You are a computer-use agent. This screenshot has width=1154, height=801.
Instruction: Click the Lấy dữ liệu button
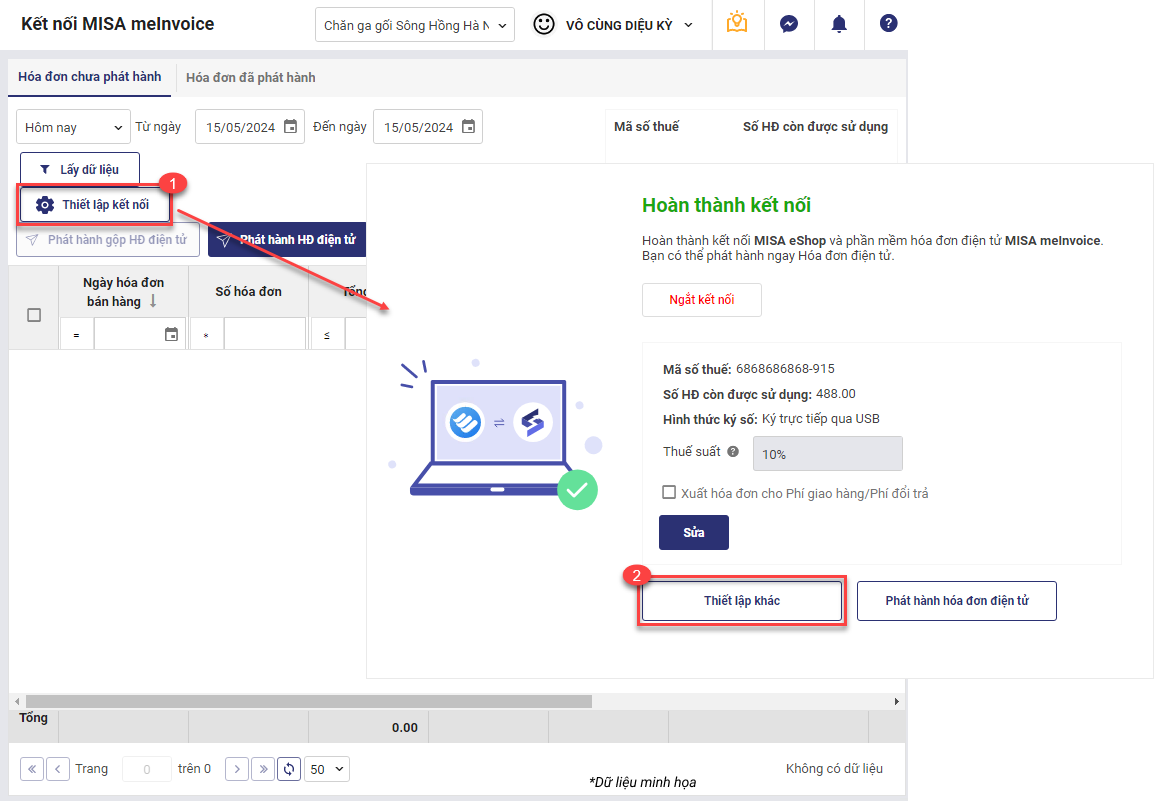point(79,169)
